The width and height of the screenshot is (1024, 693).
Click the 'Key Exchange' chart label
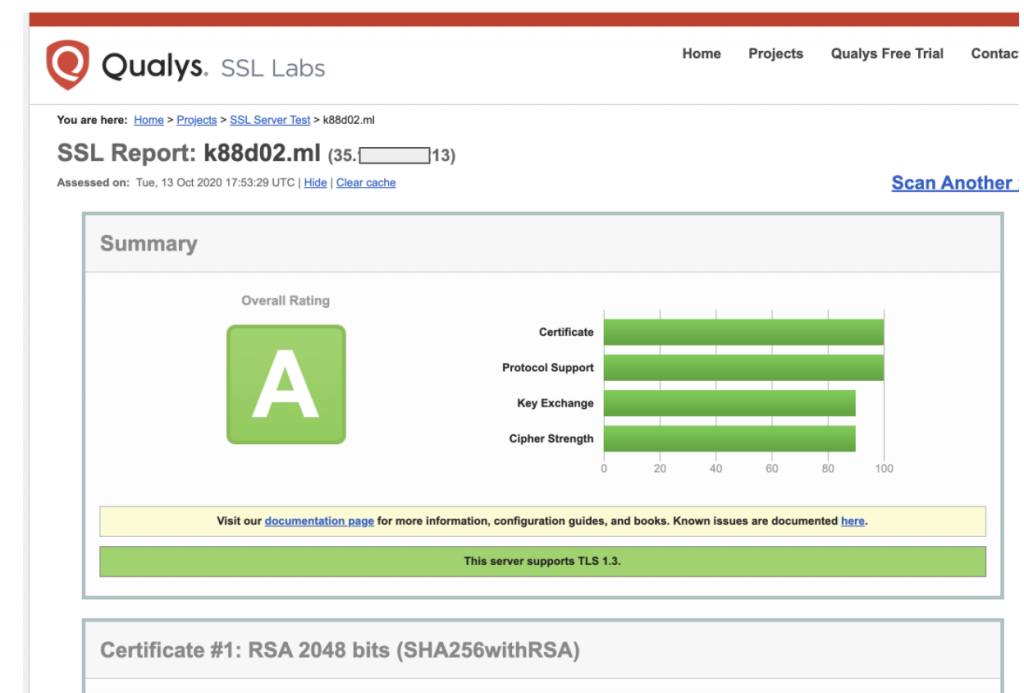[555, 403]
